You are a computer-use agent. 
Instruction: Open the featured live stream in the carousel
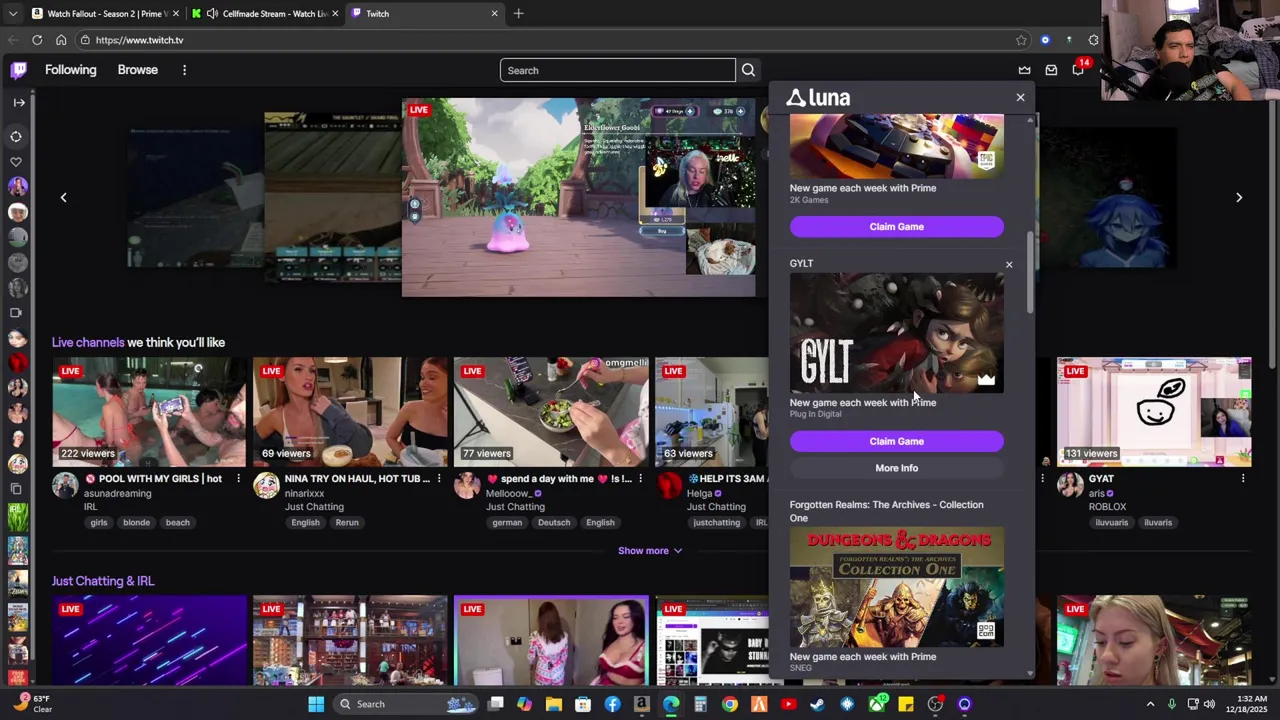point(579,197)
